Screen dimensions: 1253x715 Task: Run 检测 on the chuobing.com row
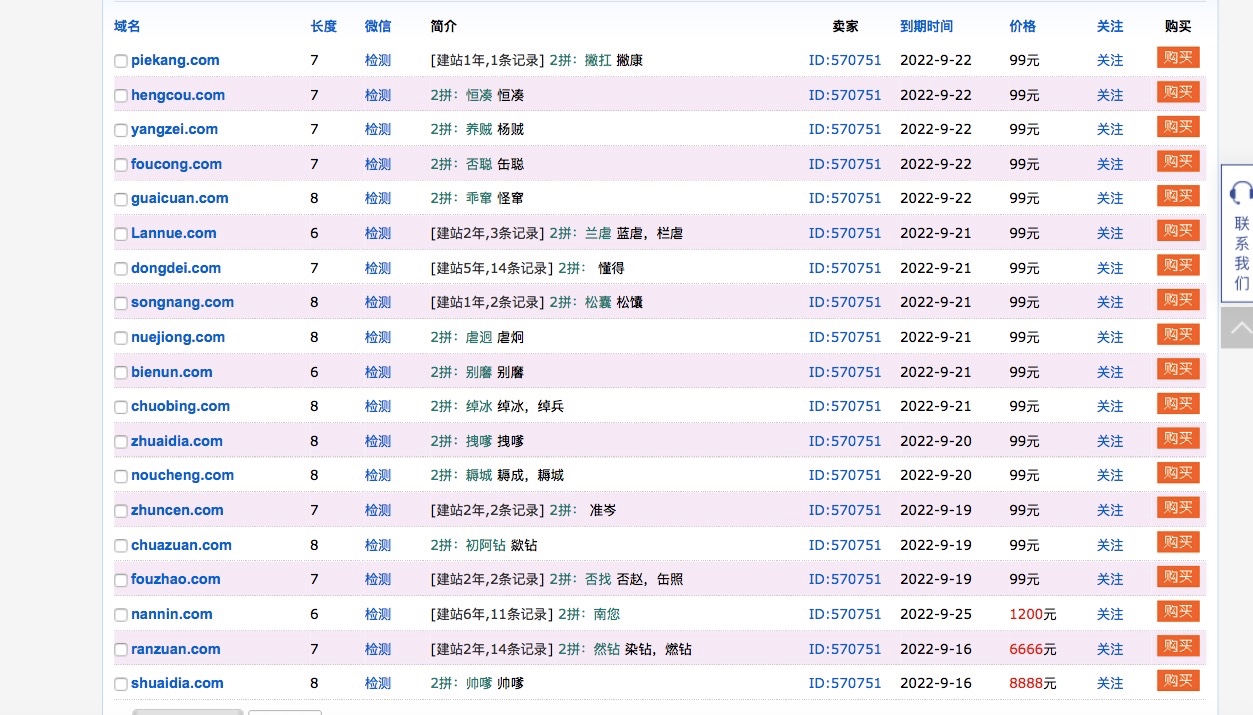pos(377,406)
